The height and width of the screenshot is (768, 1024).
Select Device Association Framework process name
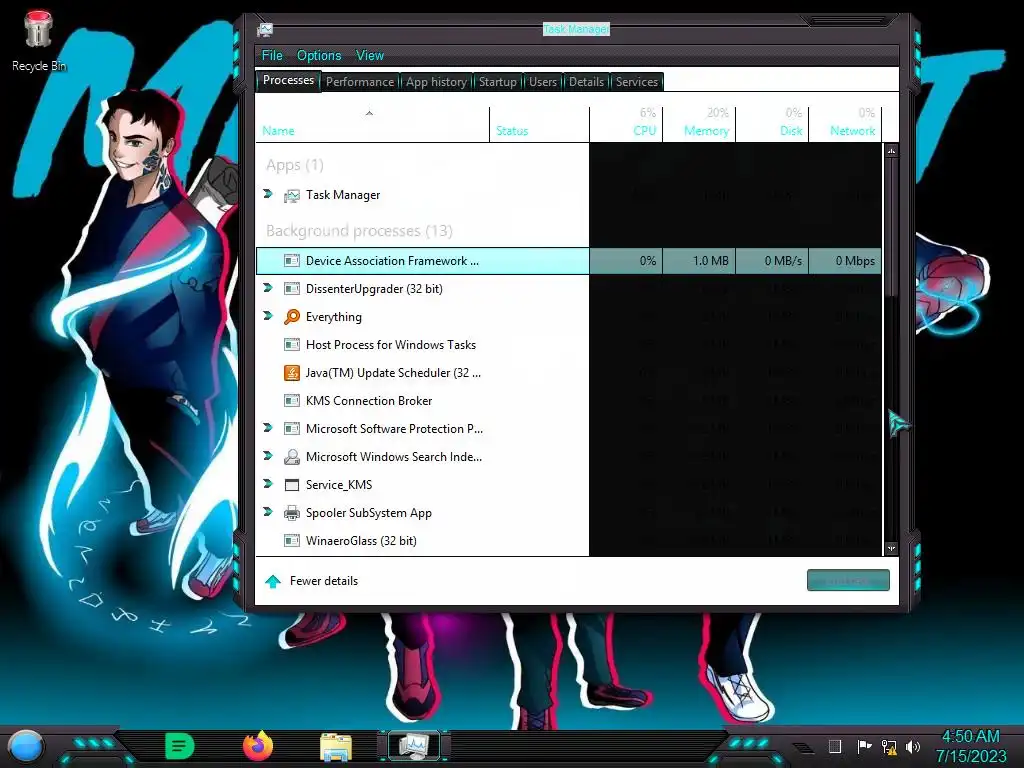[x=392, y=261]
